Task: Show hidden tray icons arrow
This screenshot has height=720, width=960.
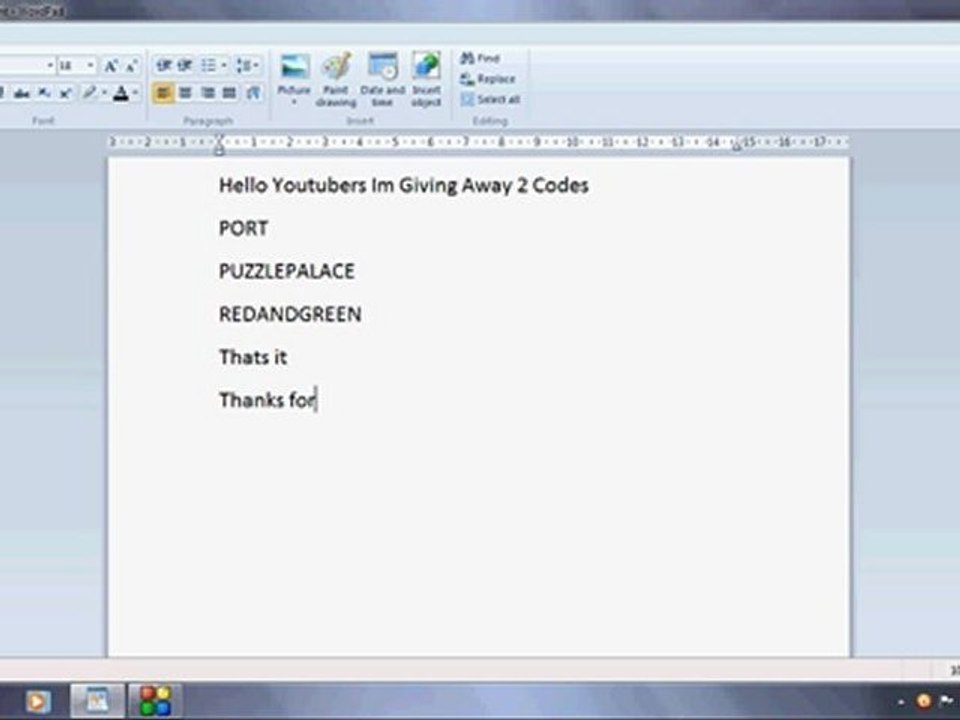Action: 901,702
